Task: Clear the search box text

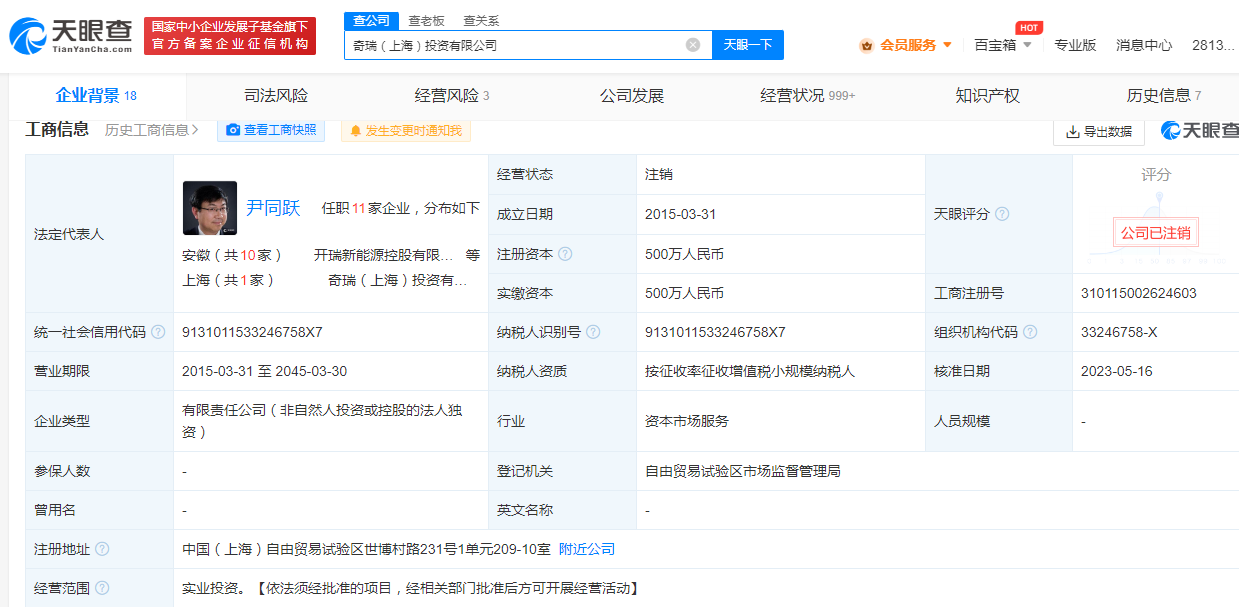Action: tap(693, 45)
